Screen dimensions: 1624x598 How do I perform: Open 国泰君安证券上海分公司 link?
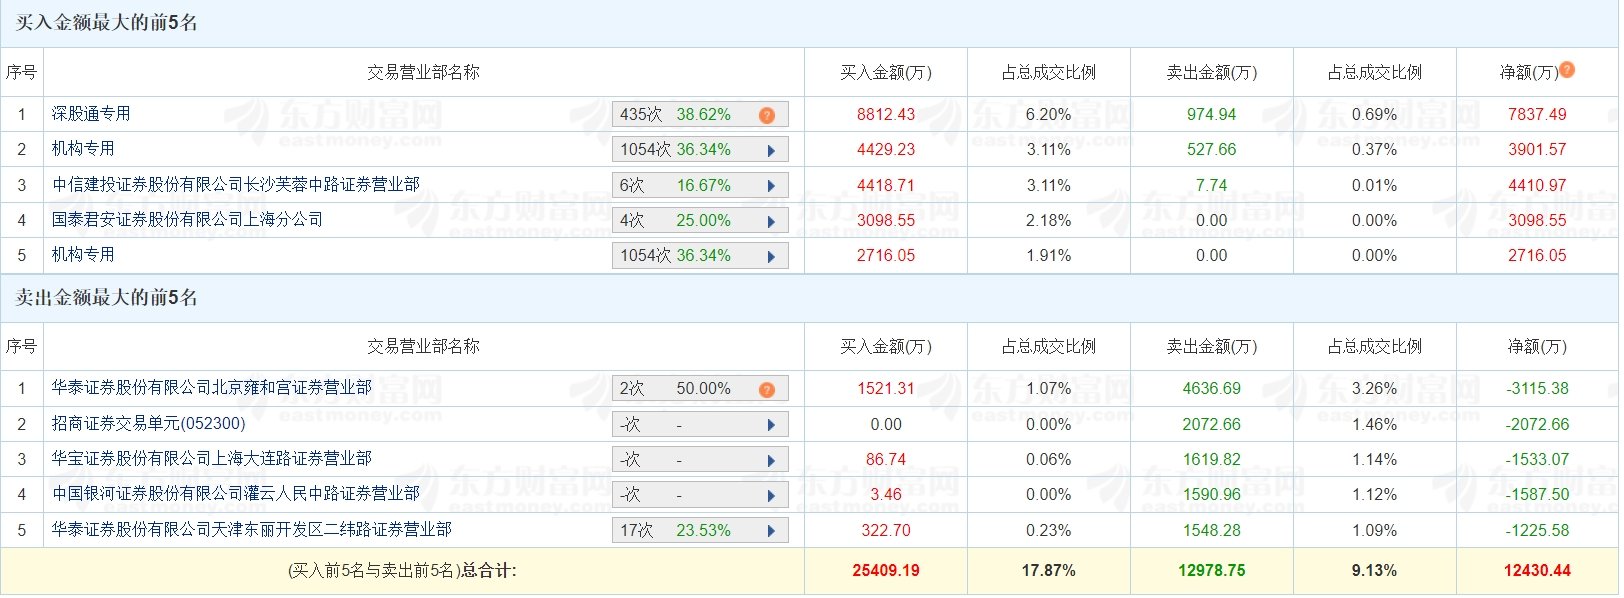click(188, 219)
